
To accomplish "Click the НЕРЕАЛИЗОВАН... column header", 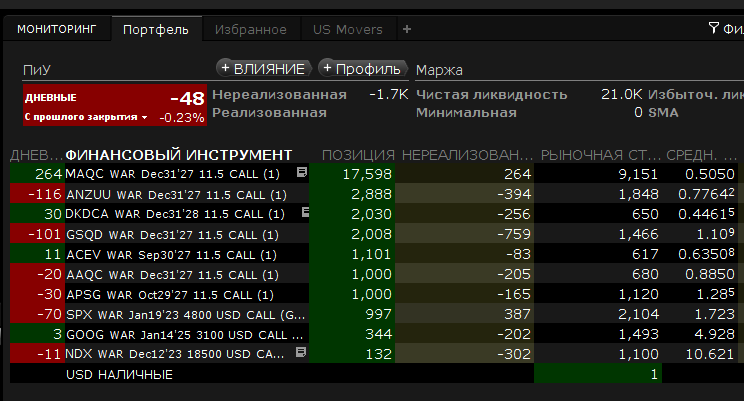I will coord(468,155).
